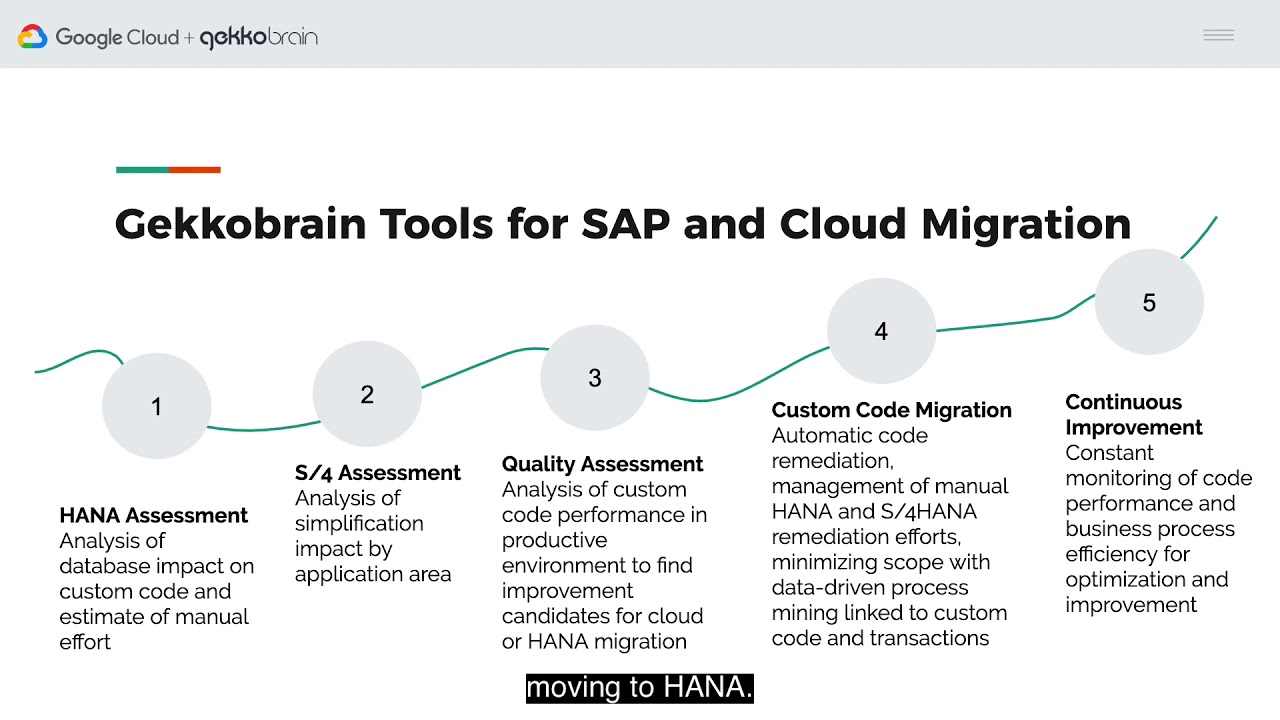The image size is (1280, 720).
Task: Click the "Quality Assessment" heading
Action: point(603,464)
